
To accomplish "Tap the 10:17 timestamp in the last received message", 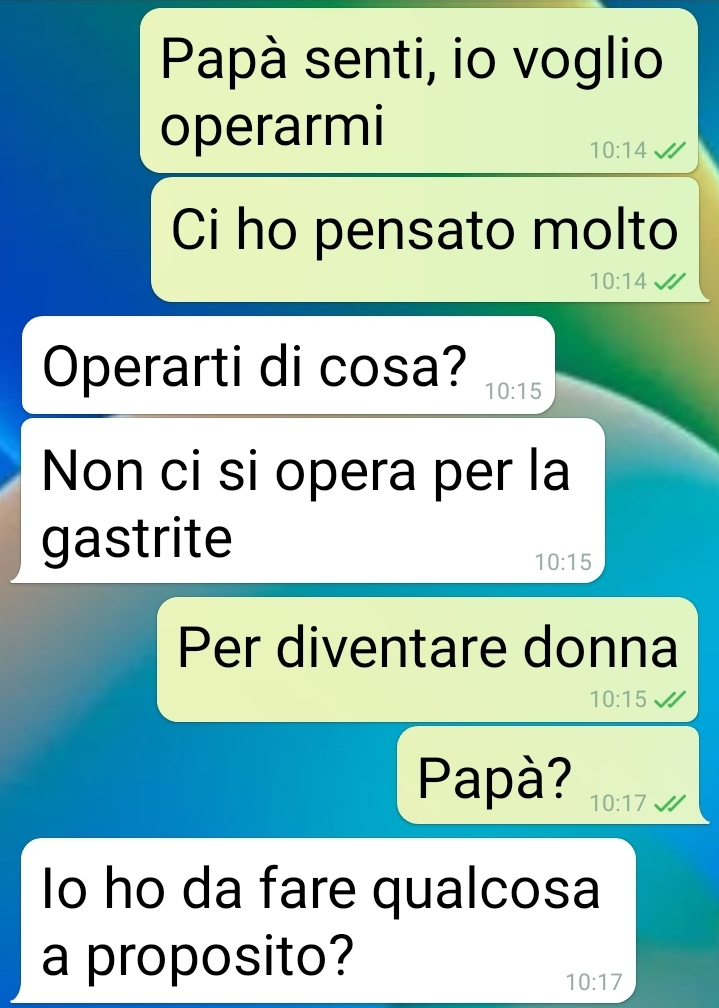I will pyautogui.click(x=594, y=982).
